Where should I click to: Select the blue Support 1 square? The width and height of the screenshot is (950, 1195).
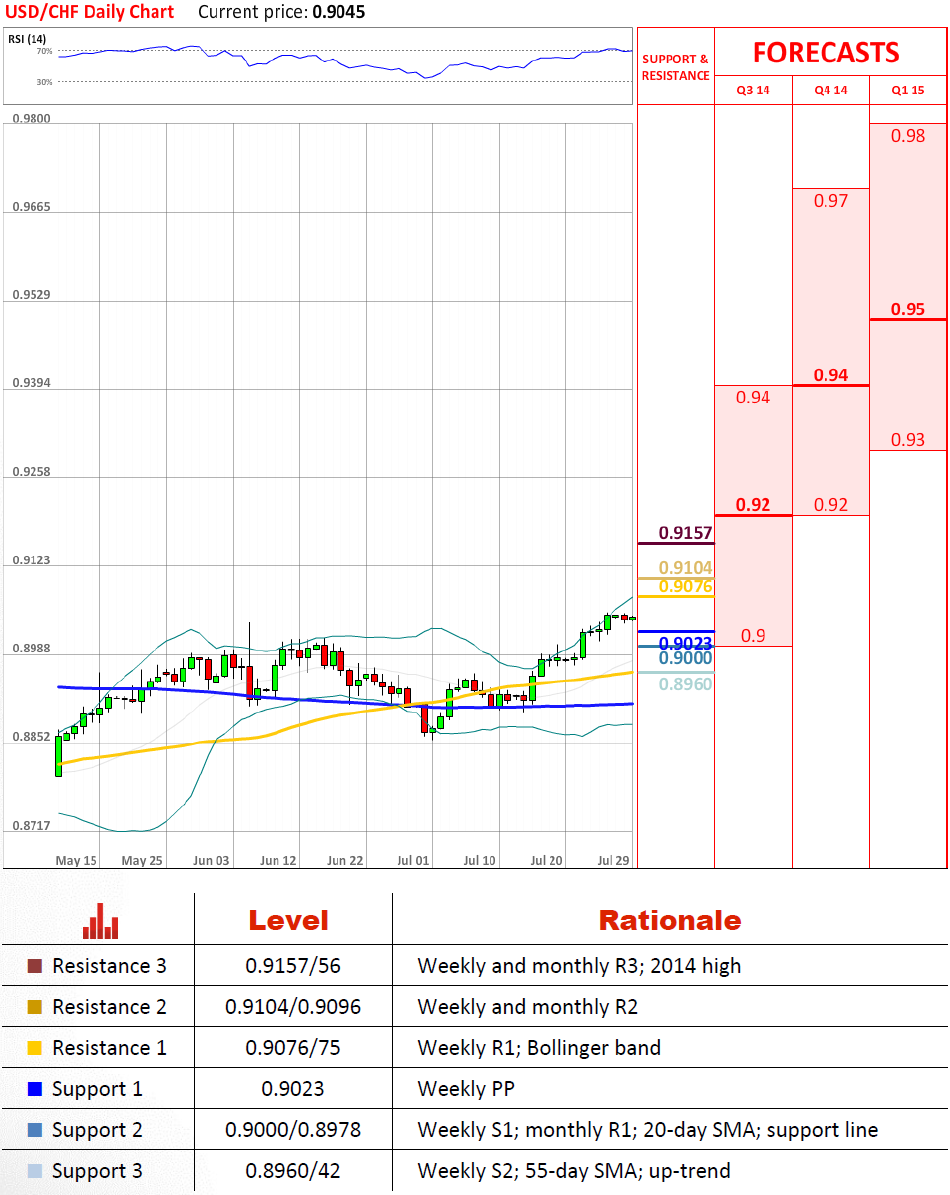35,1089
